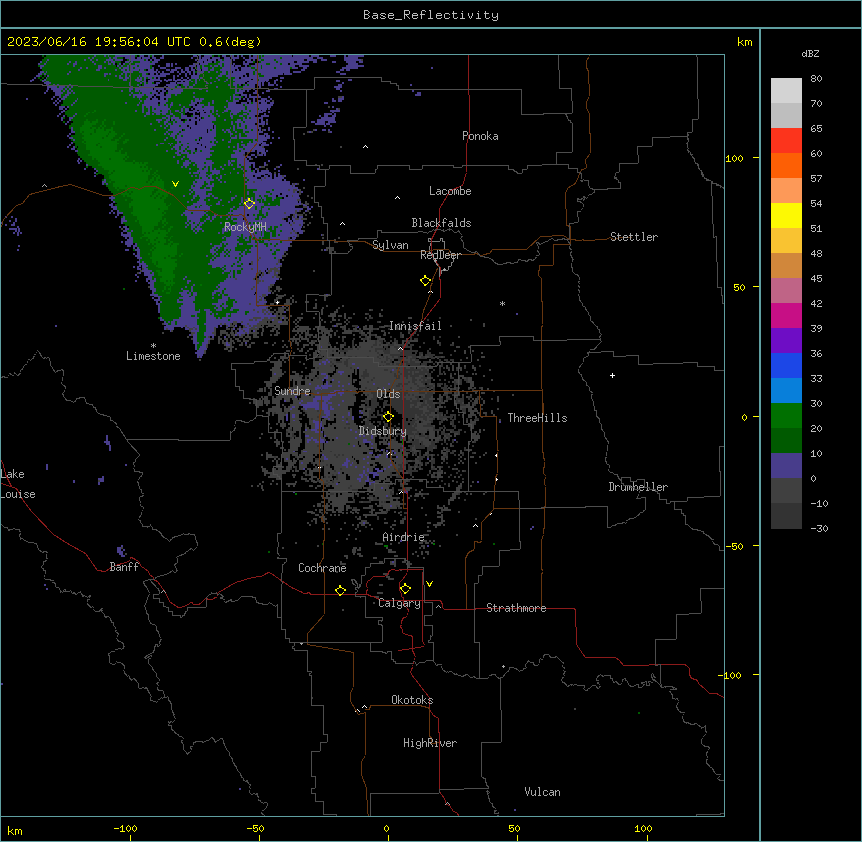Click the Stettler label
The width and height of the screenshot is (862, 842).
point(634,237)
